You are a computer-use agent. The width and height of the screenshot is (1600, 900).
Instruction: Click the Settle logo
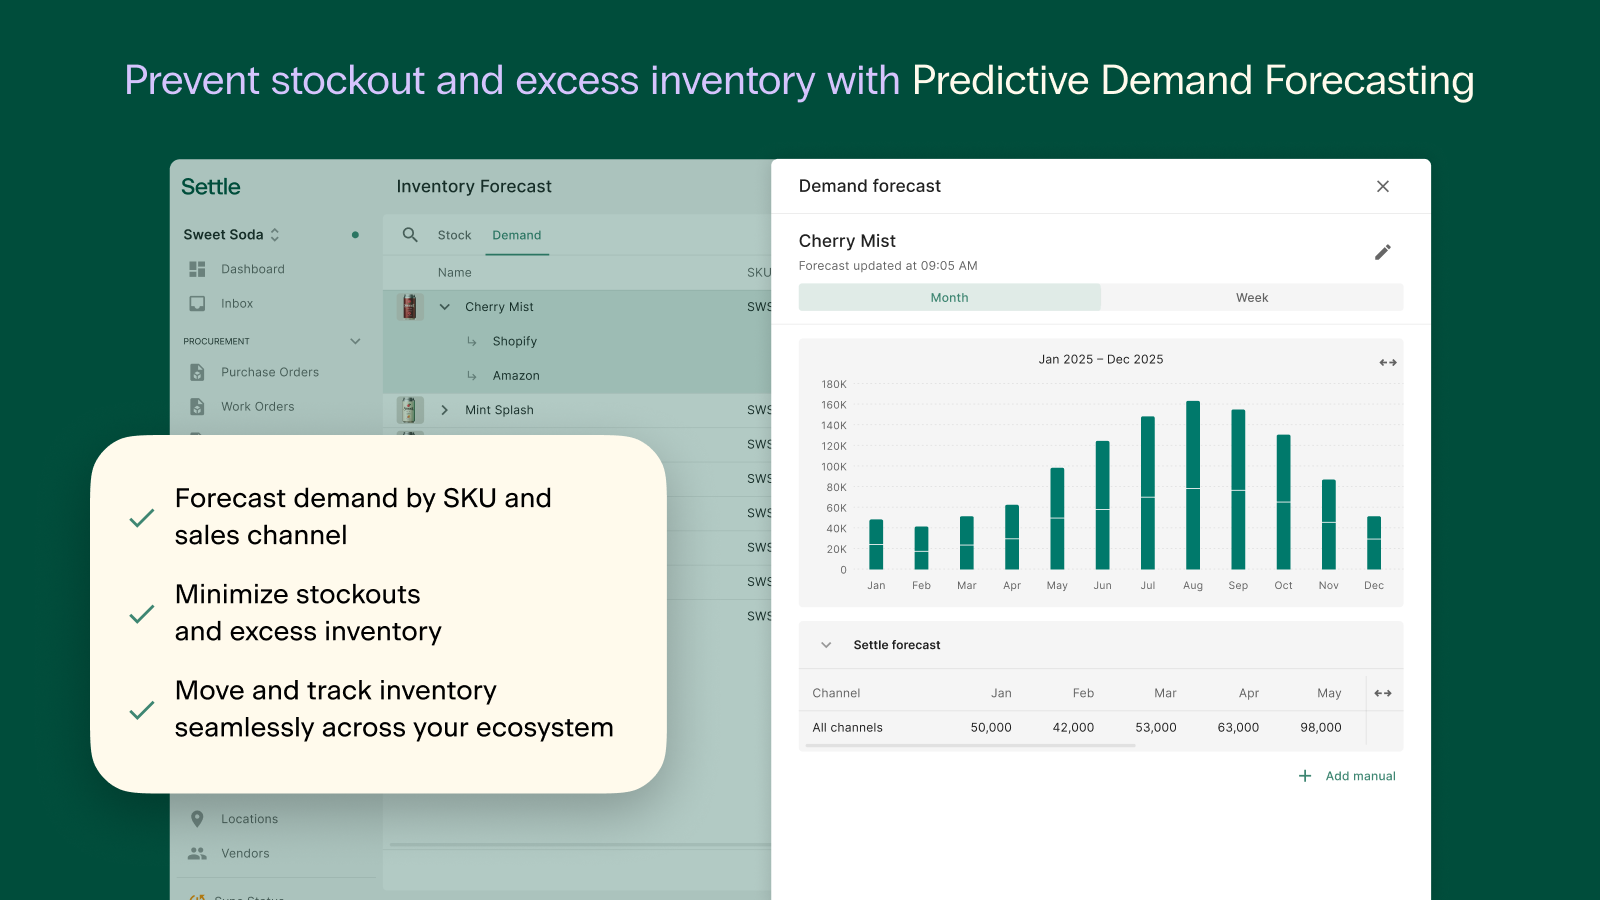click(x=211, y=187)
